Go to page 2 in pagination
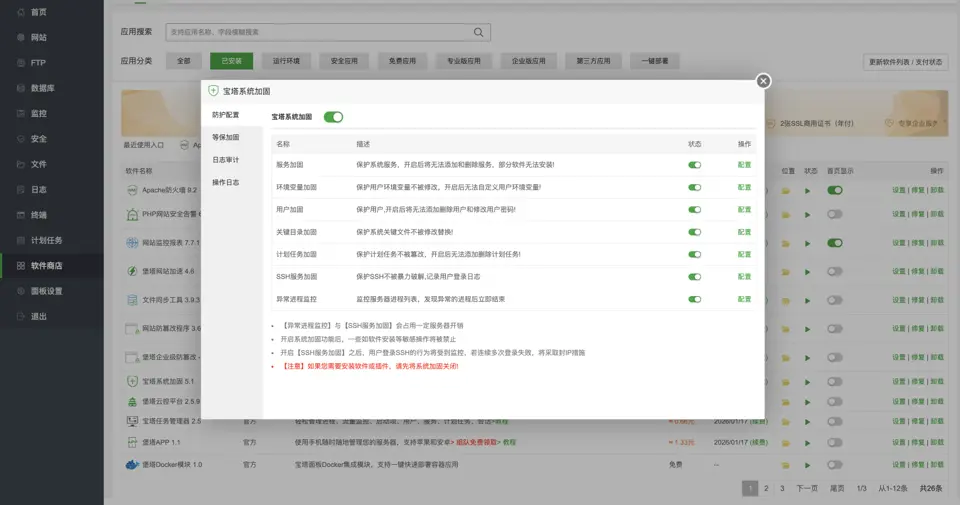Screen dimensions: 960x505 tap(766, 488)
